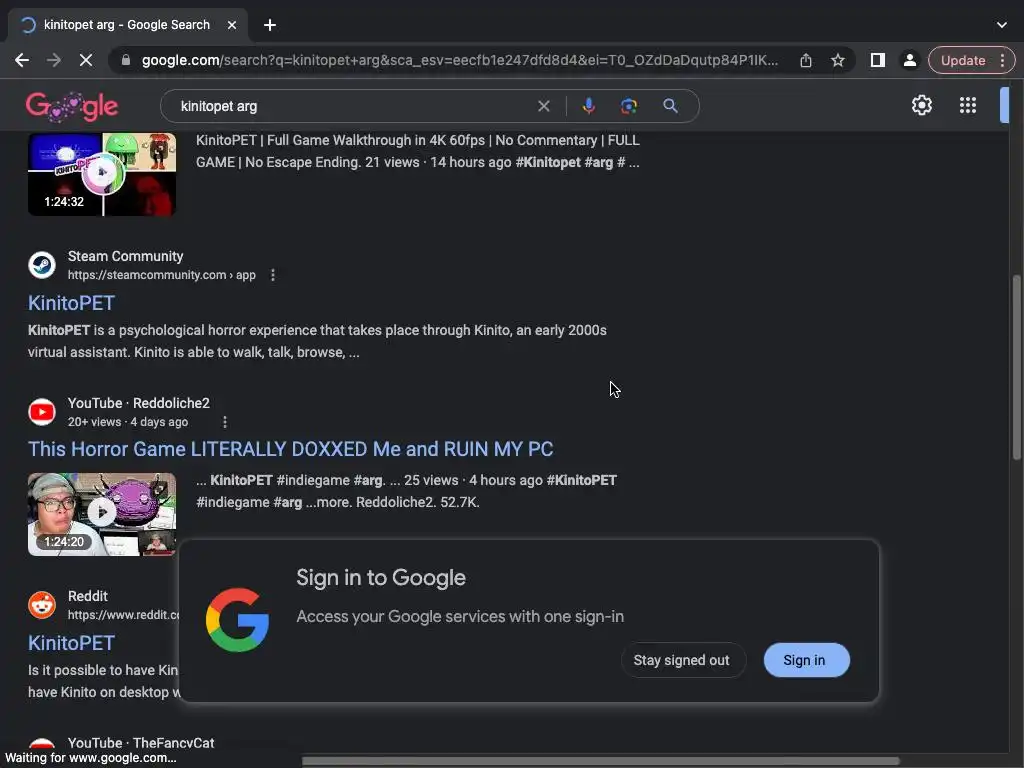1024x768 pixels.
Task: Click the Sign in button
Action: 807,660
